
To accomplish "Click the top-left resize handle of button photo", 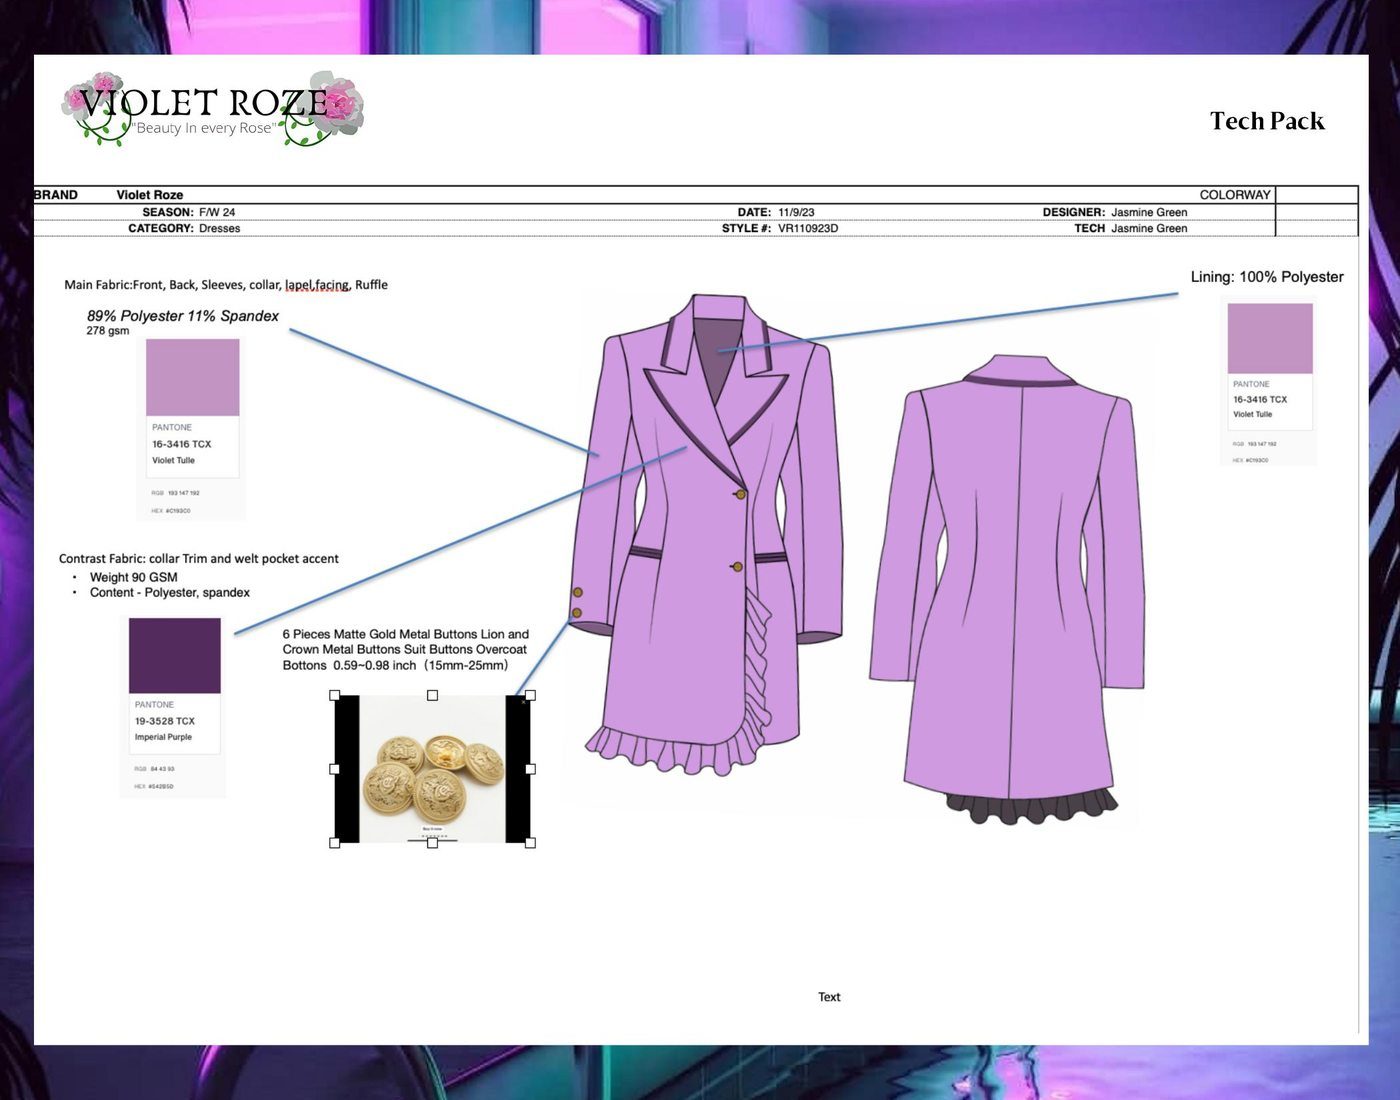I will pyautogui.click(x=335, y=695).
